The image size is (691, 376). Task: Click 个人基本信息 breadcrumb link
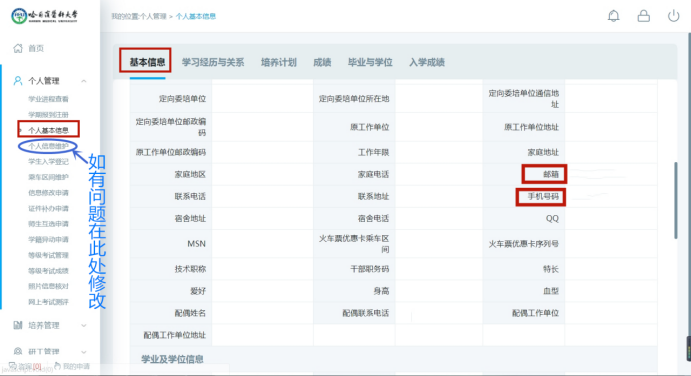tap(196, 16)
